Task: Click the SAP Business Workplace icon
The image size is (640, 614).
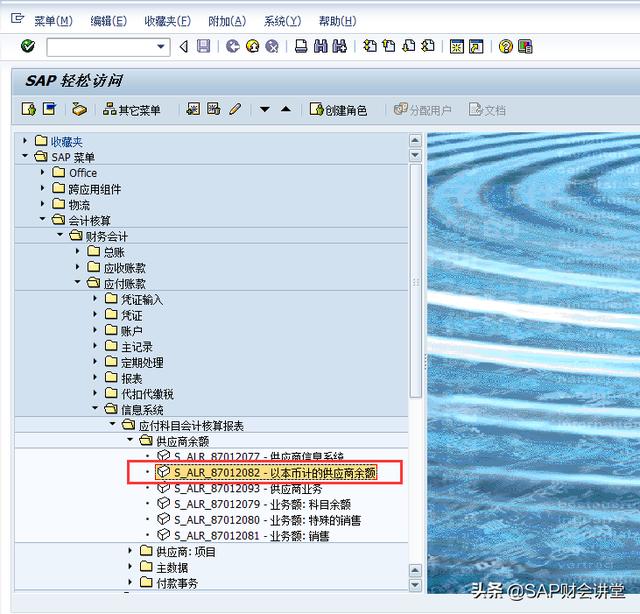Action: 79,109
